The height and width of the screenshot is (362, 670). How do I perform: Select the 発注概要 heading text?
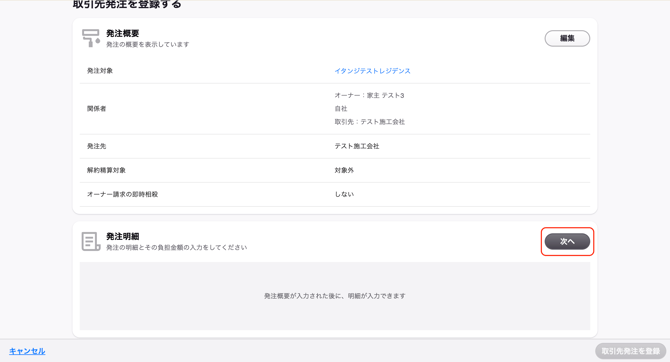click(x=123, y=33)
